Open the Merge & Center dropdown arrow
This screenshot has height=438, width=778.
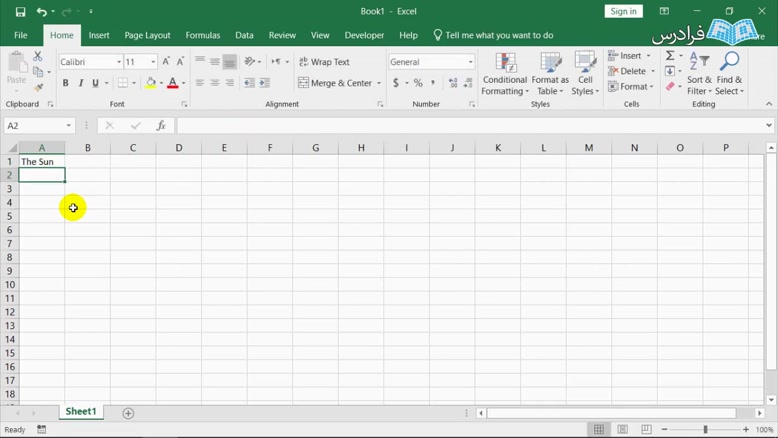tap(380, 83)
